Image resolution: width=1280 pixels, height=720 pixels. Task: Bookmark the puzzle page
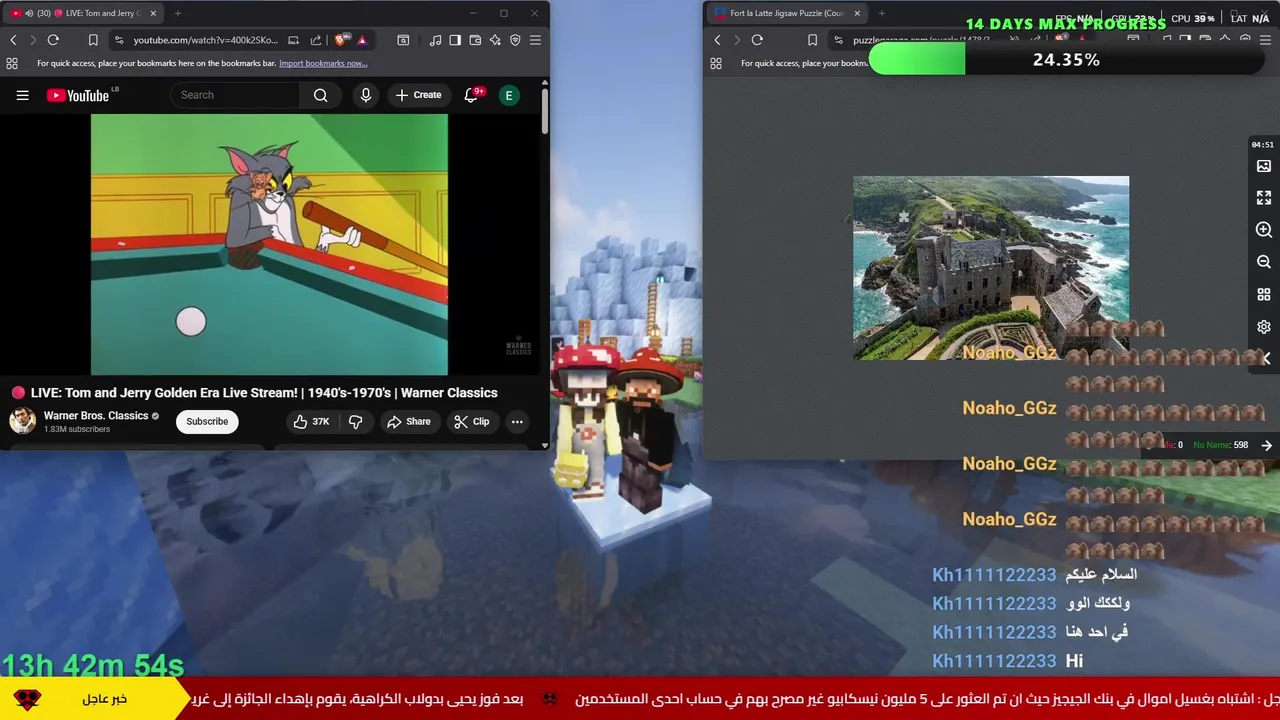point(812,40)
